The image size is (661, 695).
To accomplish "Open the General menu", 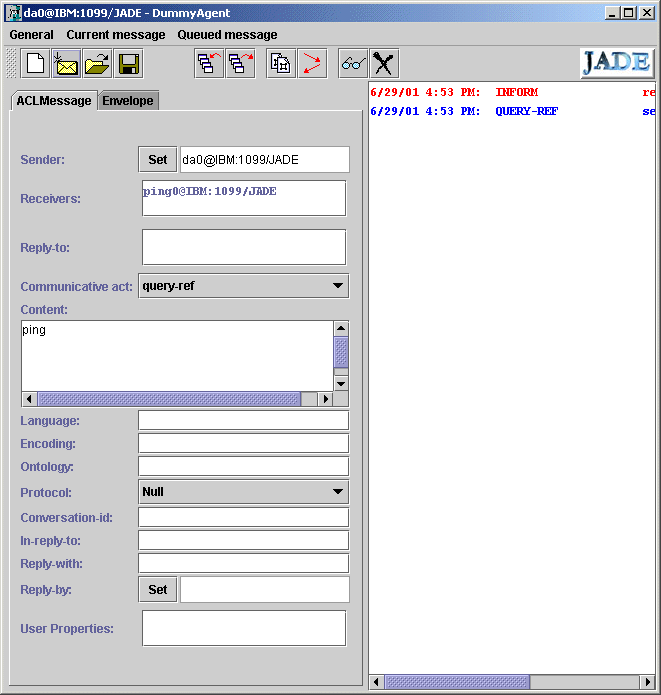I will (x=32, y=35).
